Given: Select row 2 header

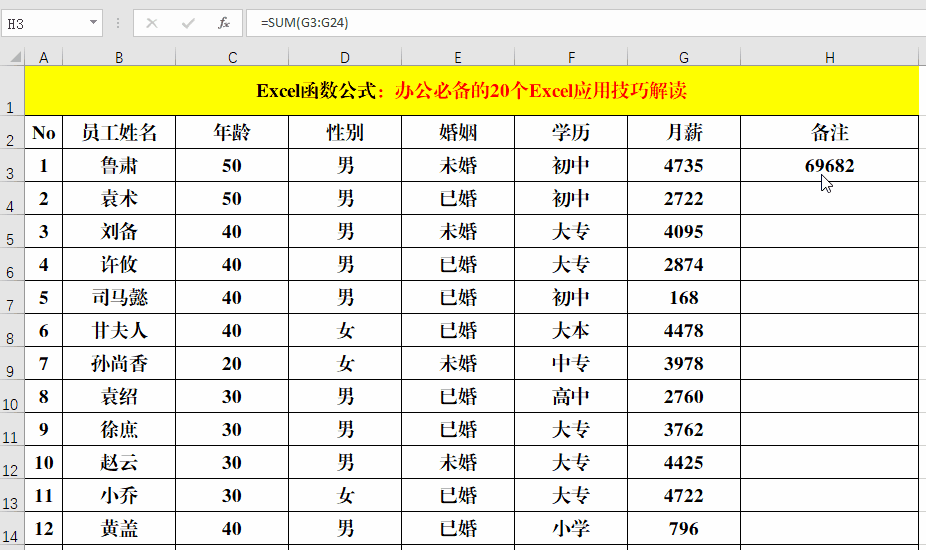Looking at the screenshot, I should [x=12, y=132].
